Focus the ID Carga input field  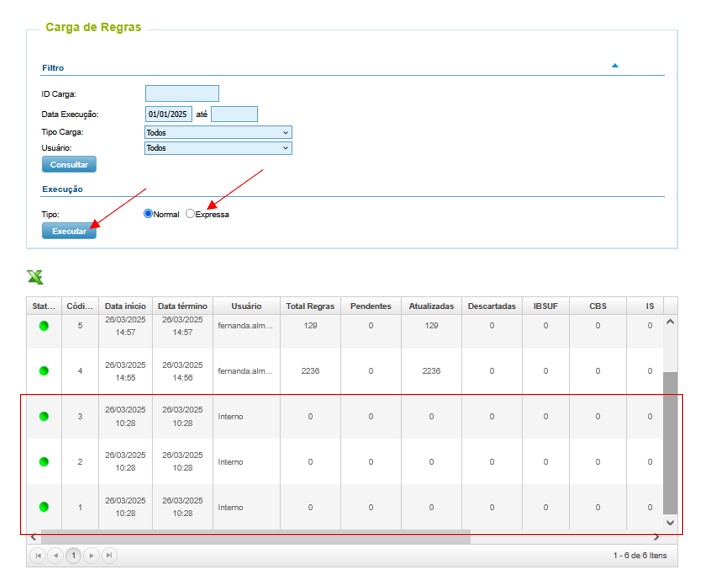(x=182, y=93)
